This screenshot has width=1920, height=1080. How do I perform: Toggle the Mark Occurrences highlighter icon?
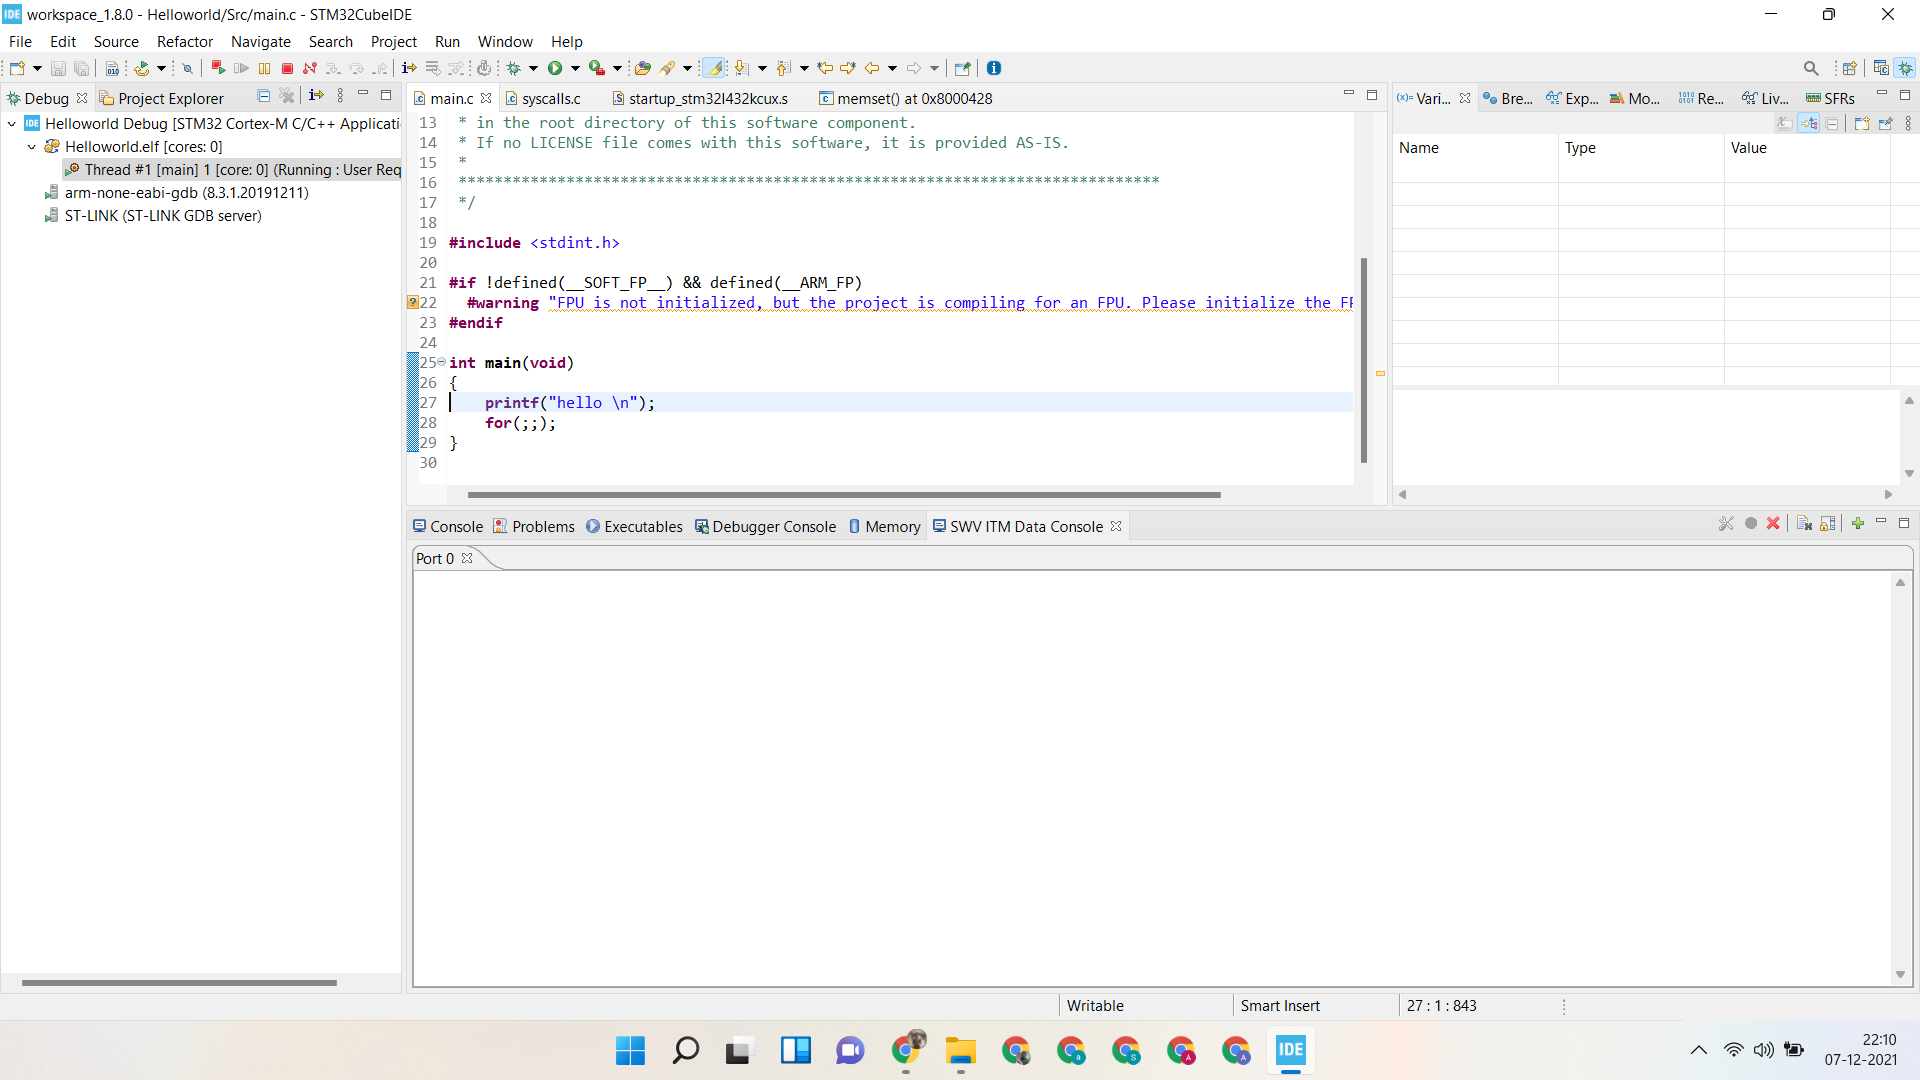click(x=713, y=68)
